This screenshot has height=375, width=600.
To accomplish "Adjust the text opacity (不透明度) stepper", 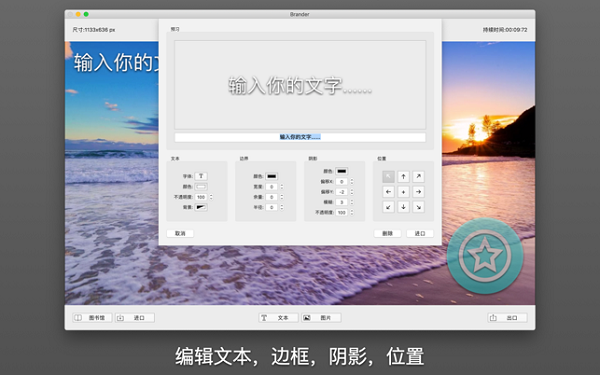I will pos(211,197).
